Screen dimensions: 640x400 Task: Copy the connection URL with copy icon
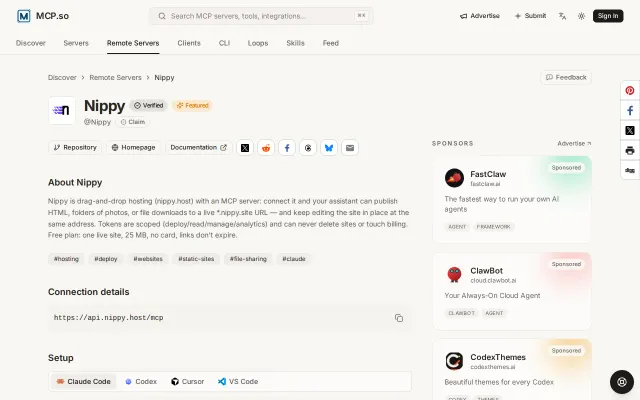pos(399,318)
